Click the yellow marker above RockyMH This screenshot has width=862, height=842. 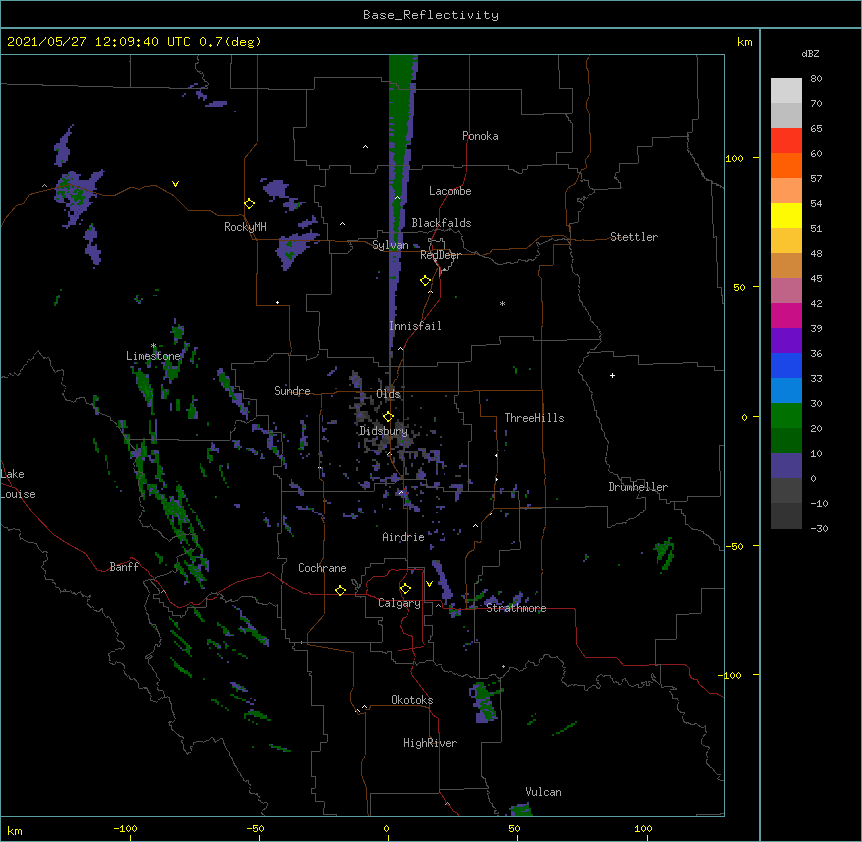(x=249, y=204)
